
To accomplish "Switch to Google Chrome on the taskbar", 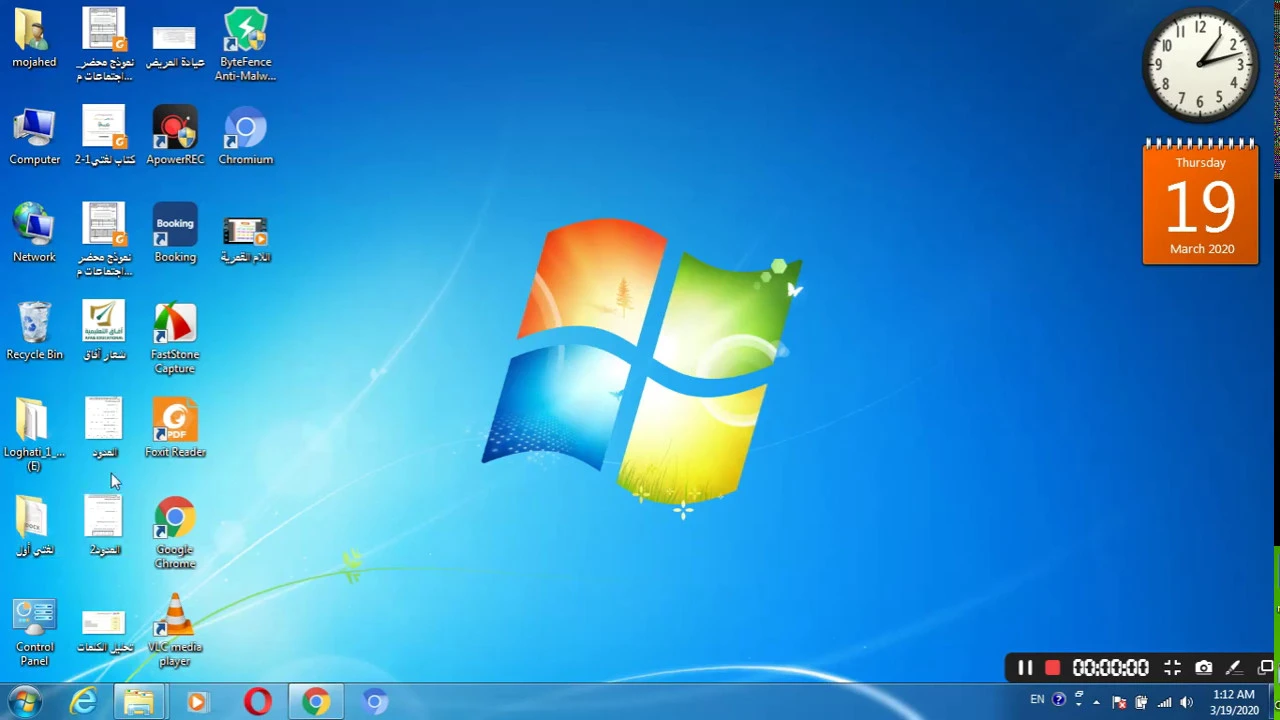I will pos(316,702).
